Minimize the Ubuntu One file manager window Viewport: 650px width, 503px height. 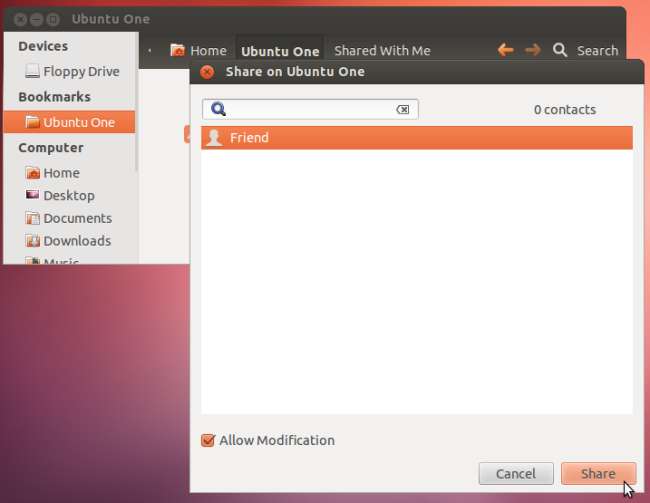click(x=36, y=19)
